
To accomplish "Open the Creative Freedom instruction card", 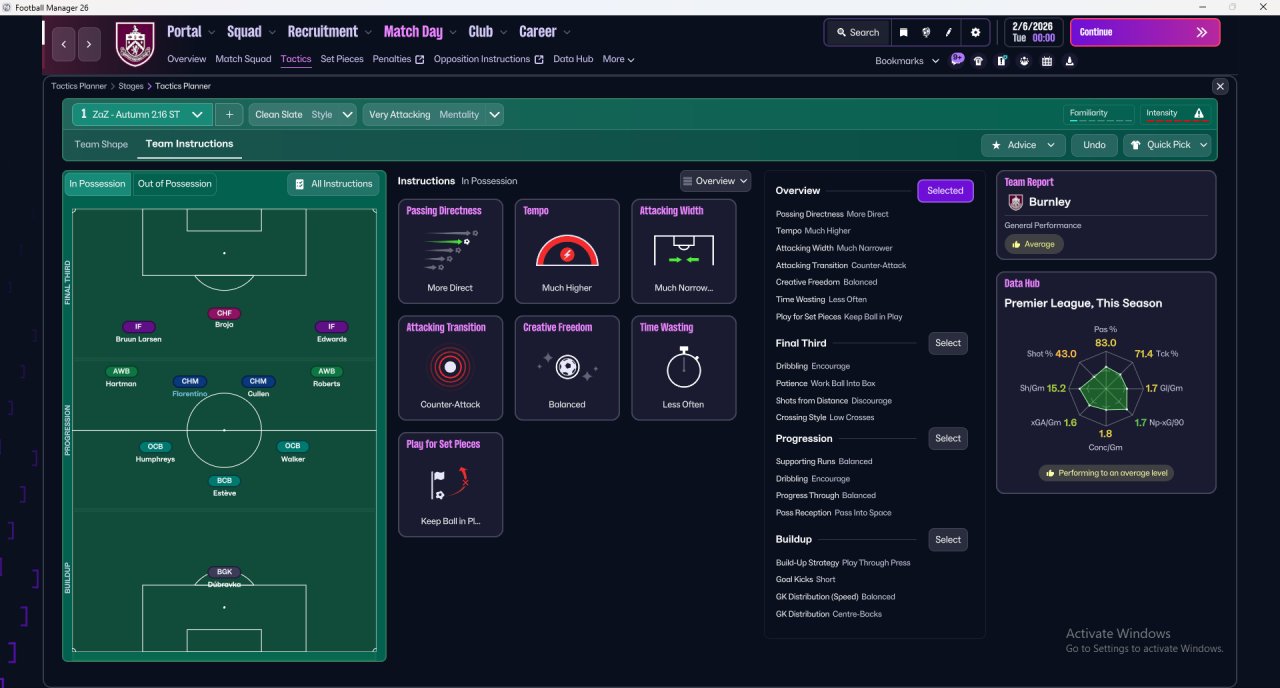I will [x=567, y=368].
